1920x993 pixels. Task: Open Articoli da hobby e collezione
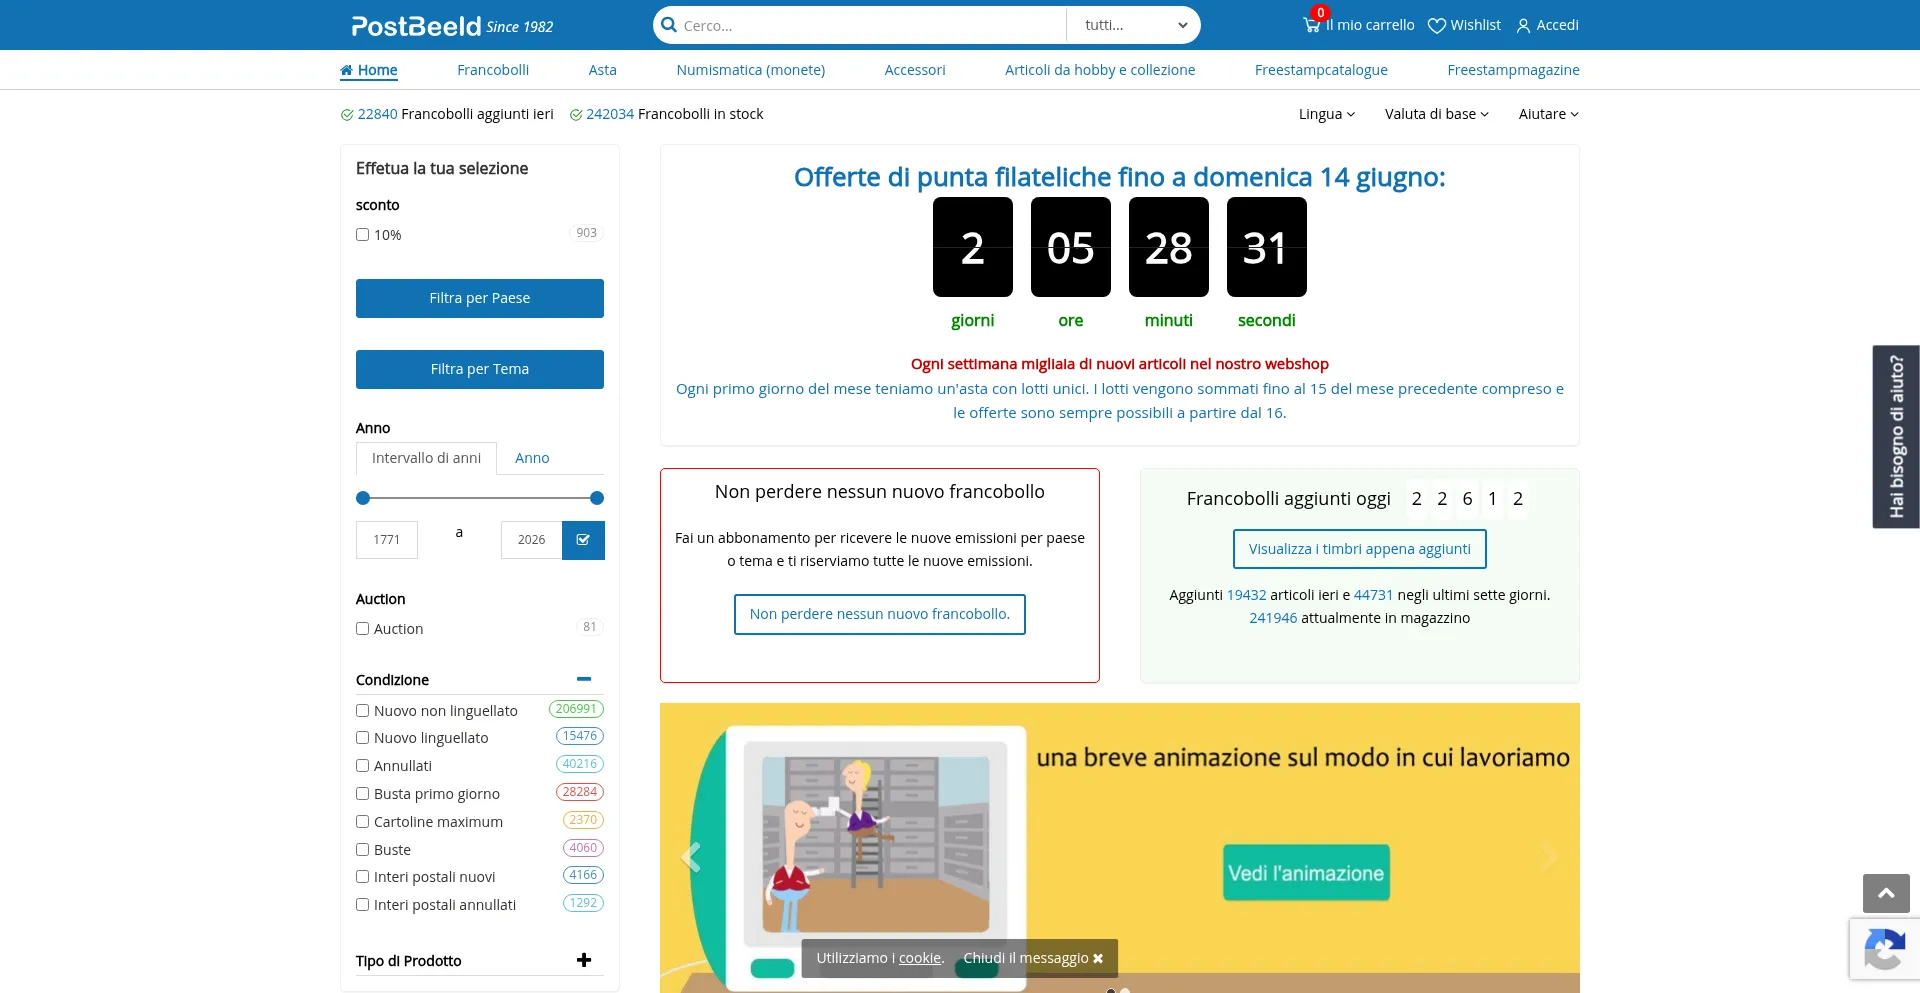pos(1100,70)
